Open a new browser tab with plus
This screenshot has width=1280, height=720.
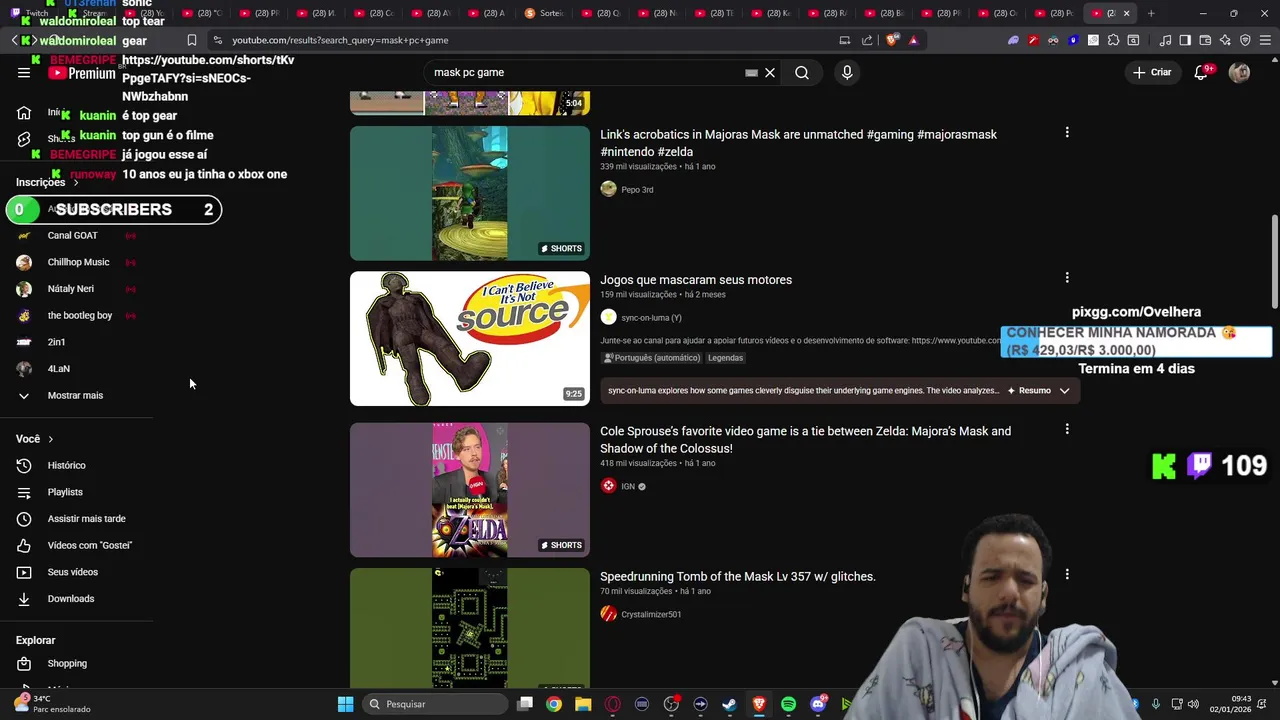(x=1151, y=13)
